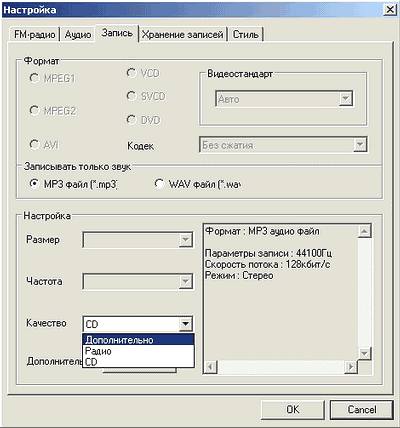400x428 pixels.
Task: Choose the AVI format radio button
Action: pyautogui.click(x=34, y=144)
